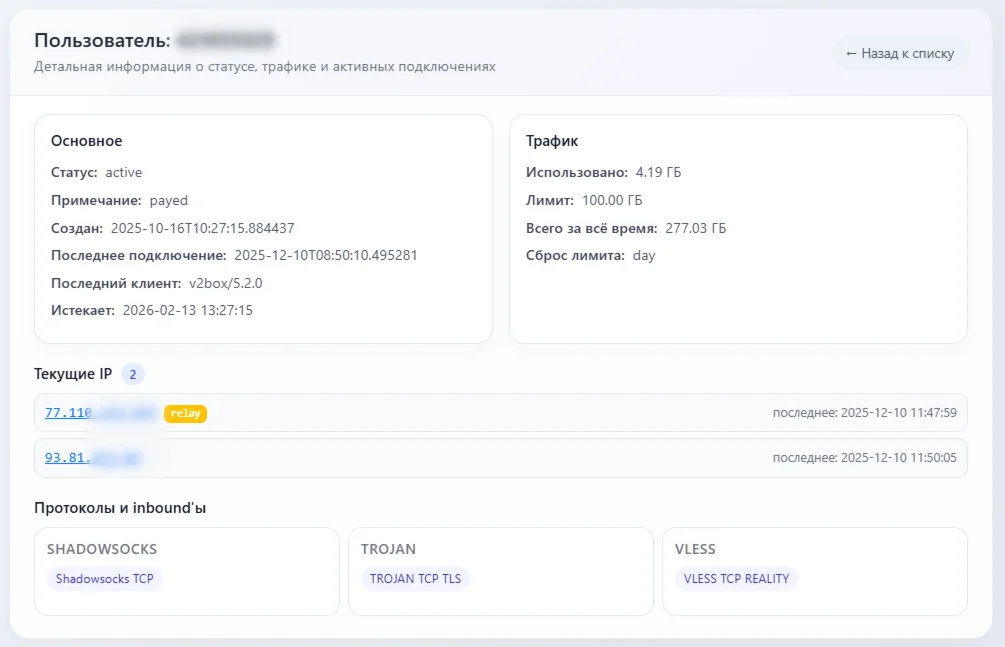Click the used traffic value 4.19 ГБ

pyautogui.click(x=658, y=173)
